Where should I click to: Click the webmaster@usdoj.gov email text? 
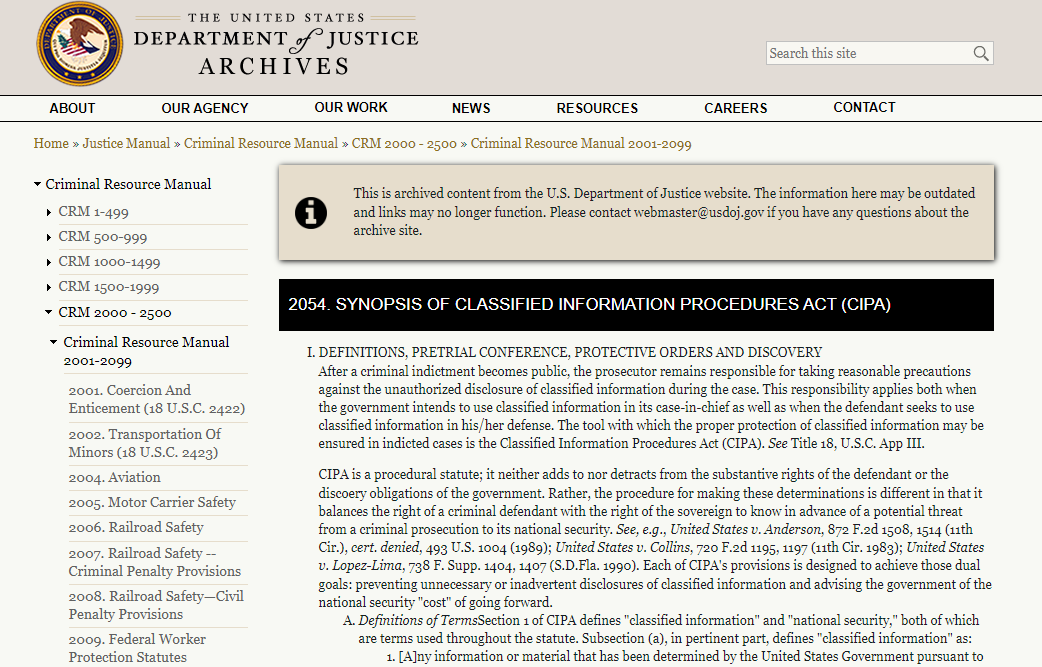coord(698,213)
